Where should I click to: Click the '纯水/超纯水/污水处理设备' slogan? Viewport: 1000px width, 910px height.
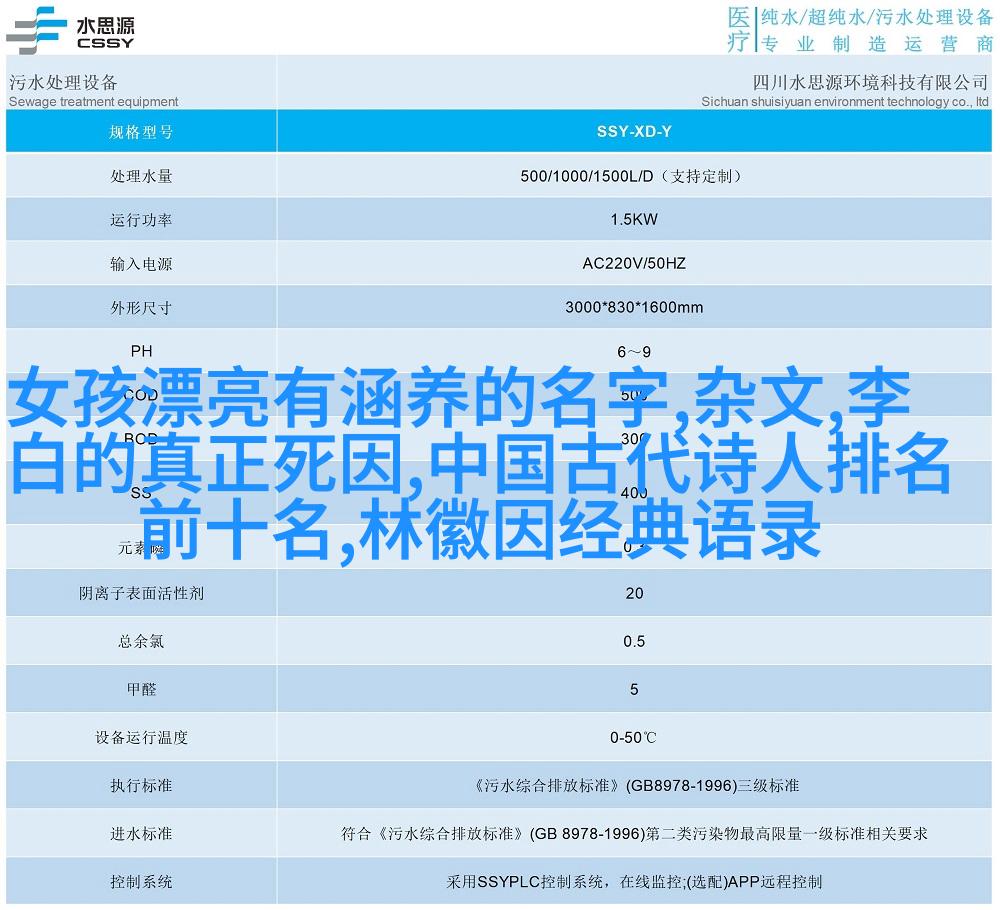(877, 17)
